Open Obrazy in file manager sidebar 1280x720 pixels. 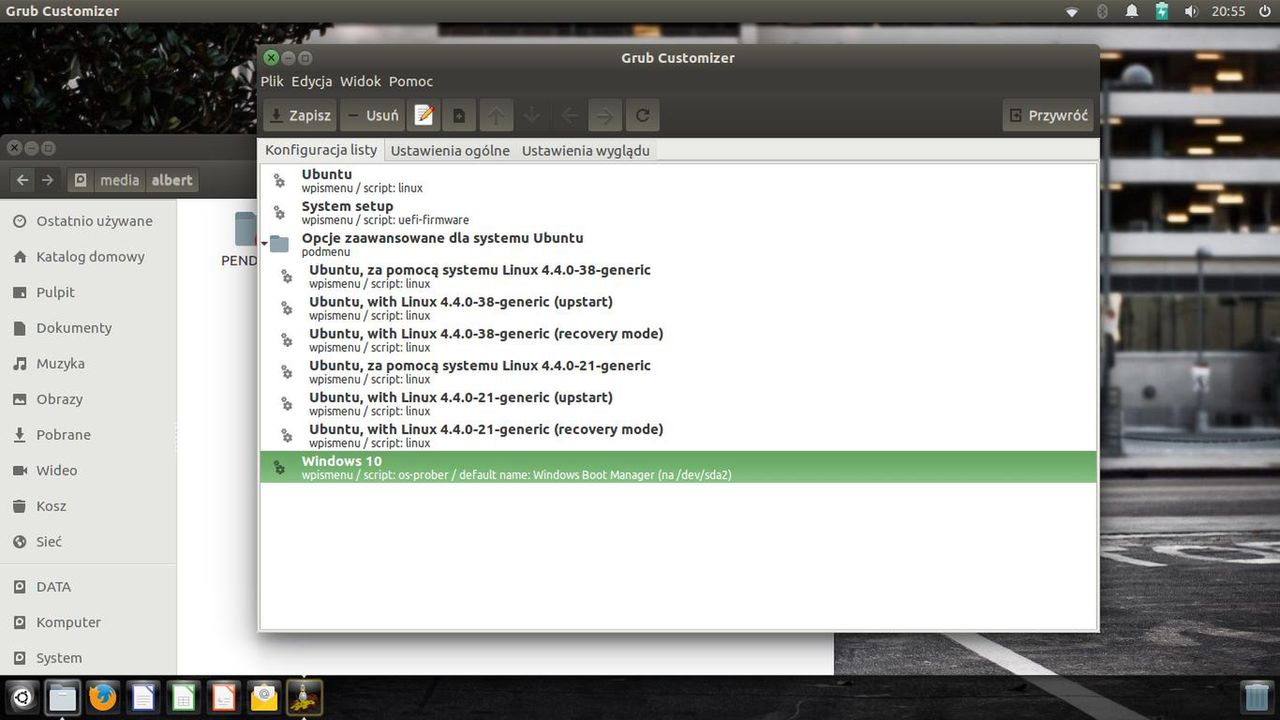[x=88, y=399]
